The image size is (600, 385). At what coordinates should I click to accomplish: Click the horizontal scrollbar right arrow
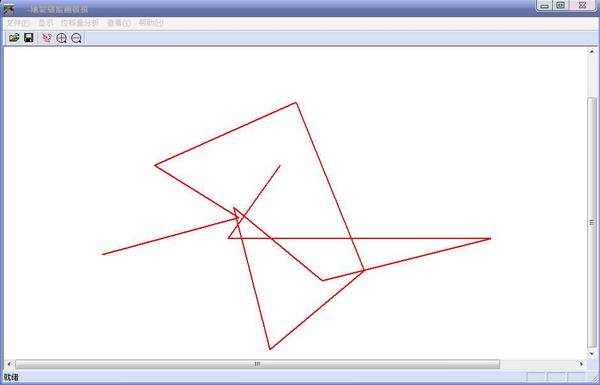(x=581, y=364)
